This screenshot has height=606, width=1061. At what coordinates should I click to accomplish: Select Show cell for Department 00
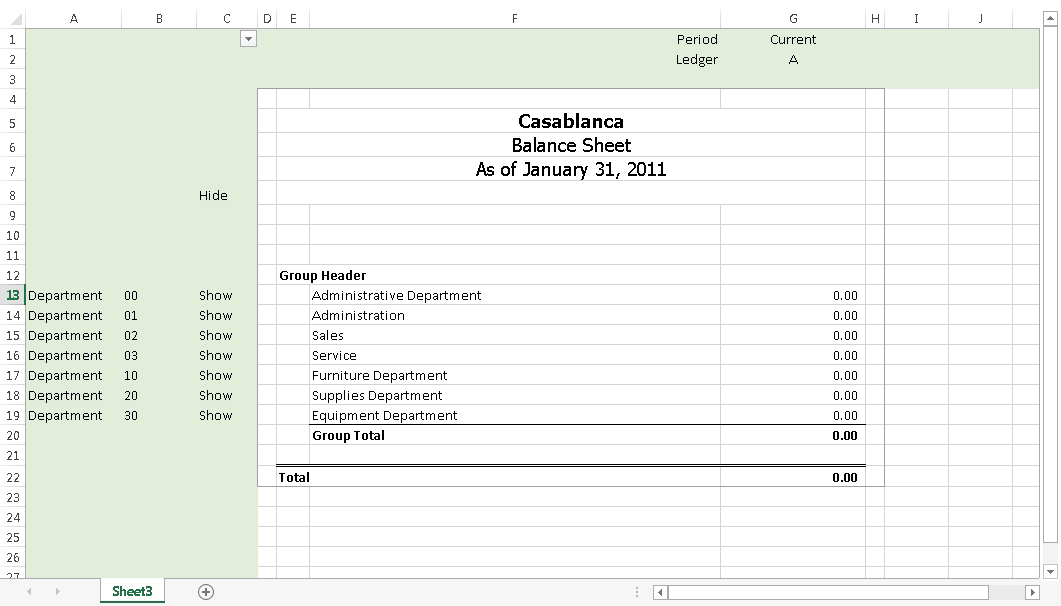(215, 296)
